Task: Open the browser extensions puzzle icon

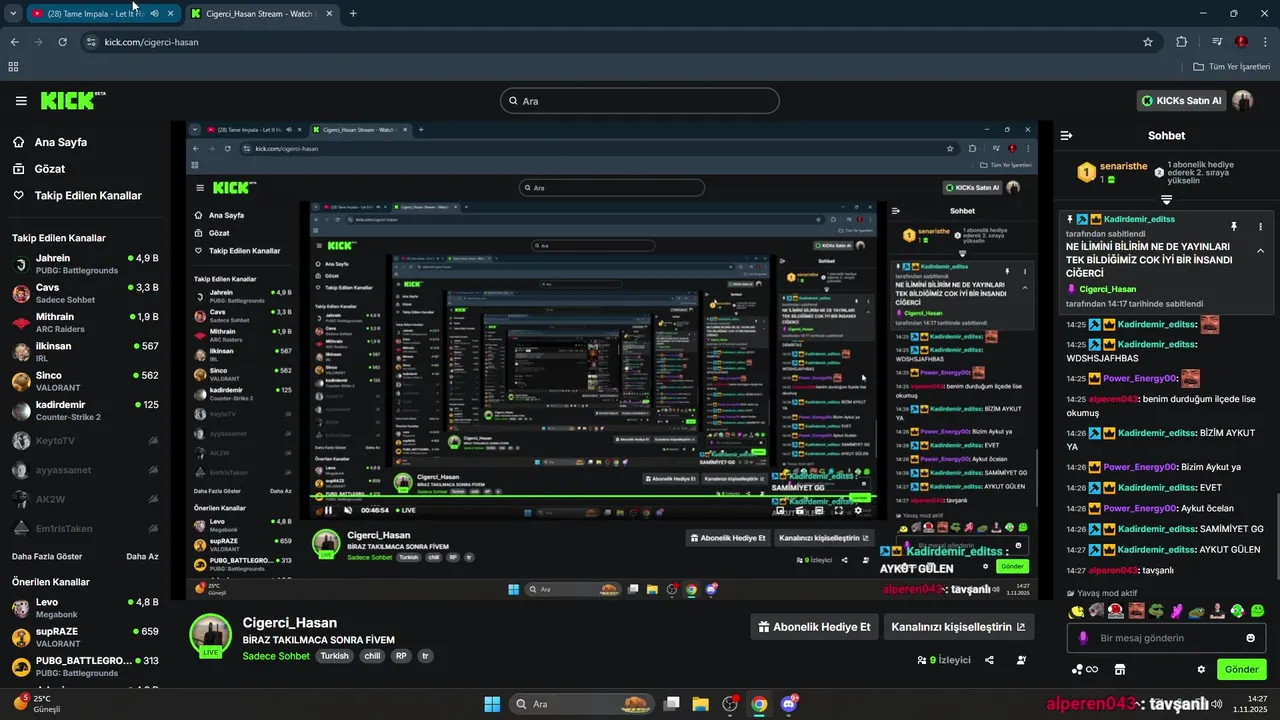Action: [x=1182, y=42]
